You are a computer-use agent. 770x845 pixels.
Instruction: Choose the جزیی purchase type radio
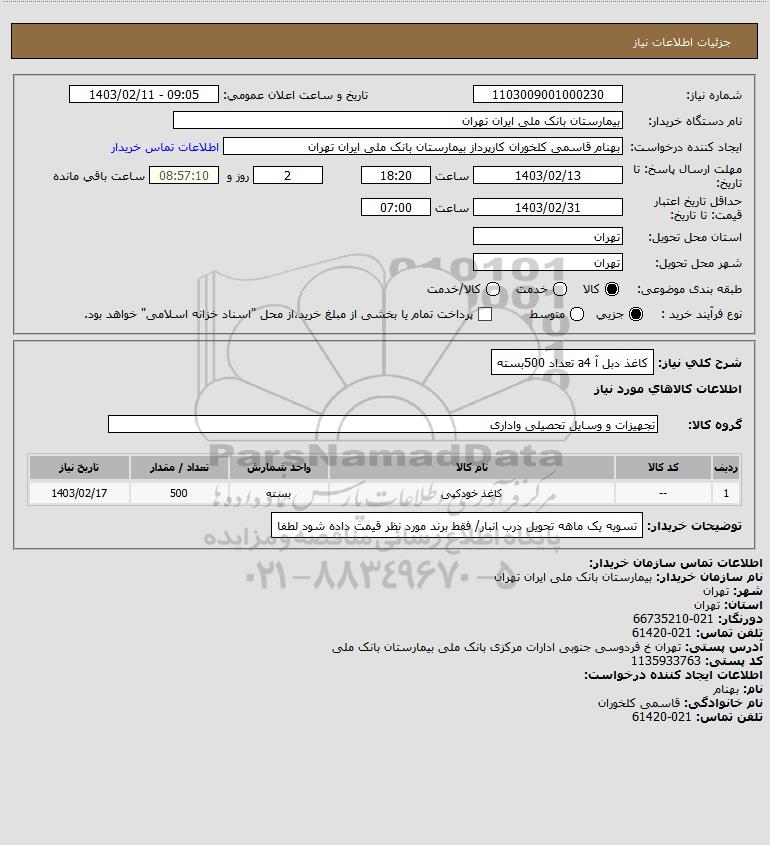click(x=636, y=314)
